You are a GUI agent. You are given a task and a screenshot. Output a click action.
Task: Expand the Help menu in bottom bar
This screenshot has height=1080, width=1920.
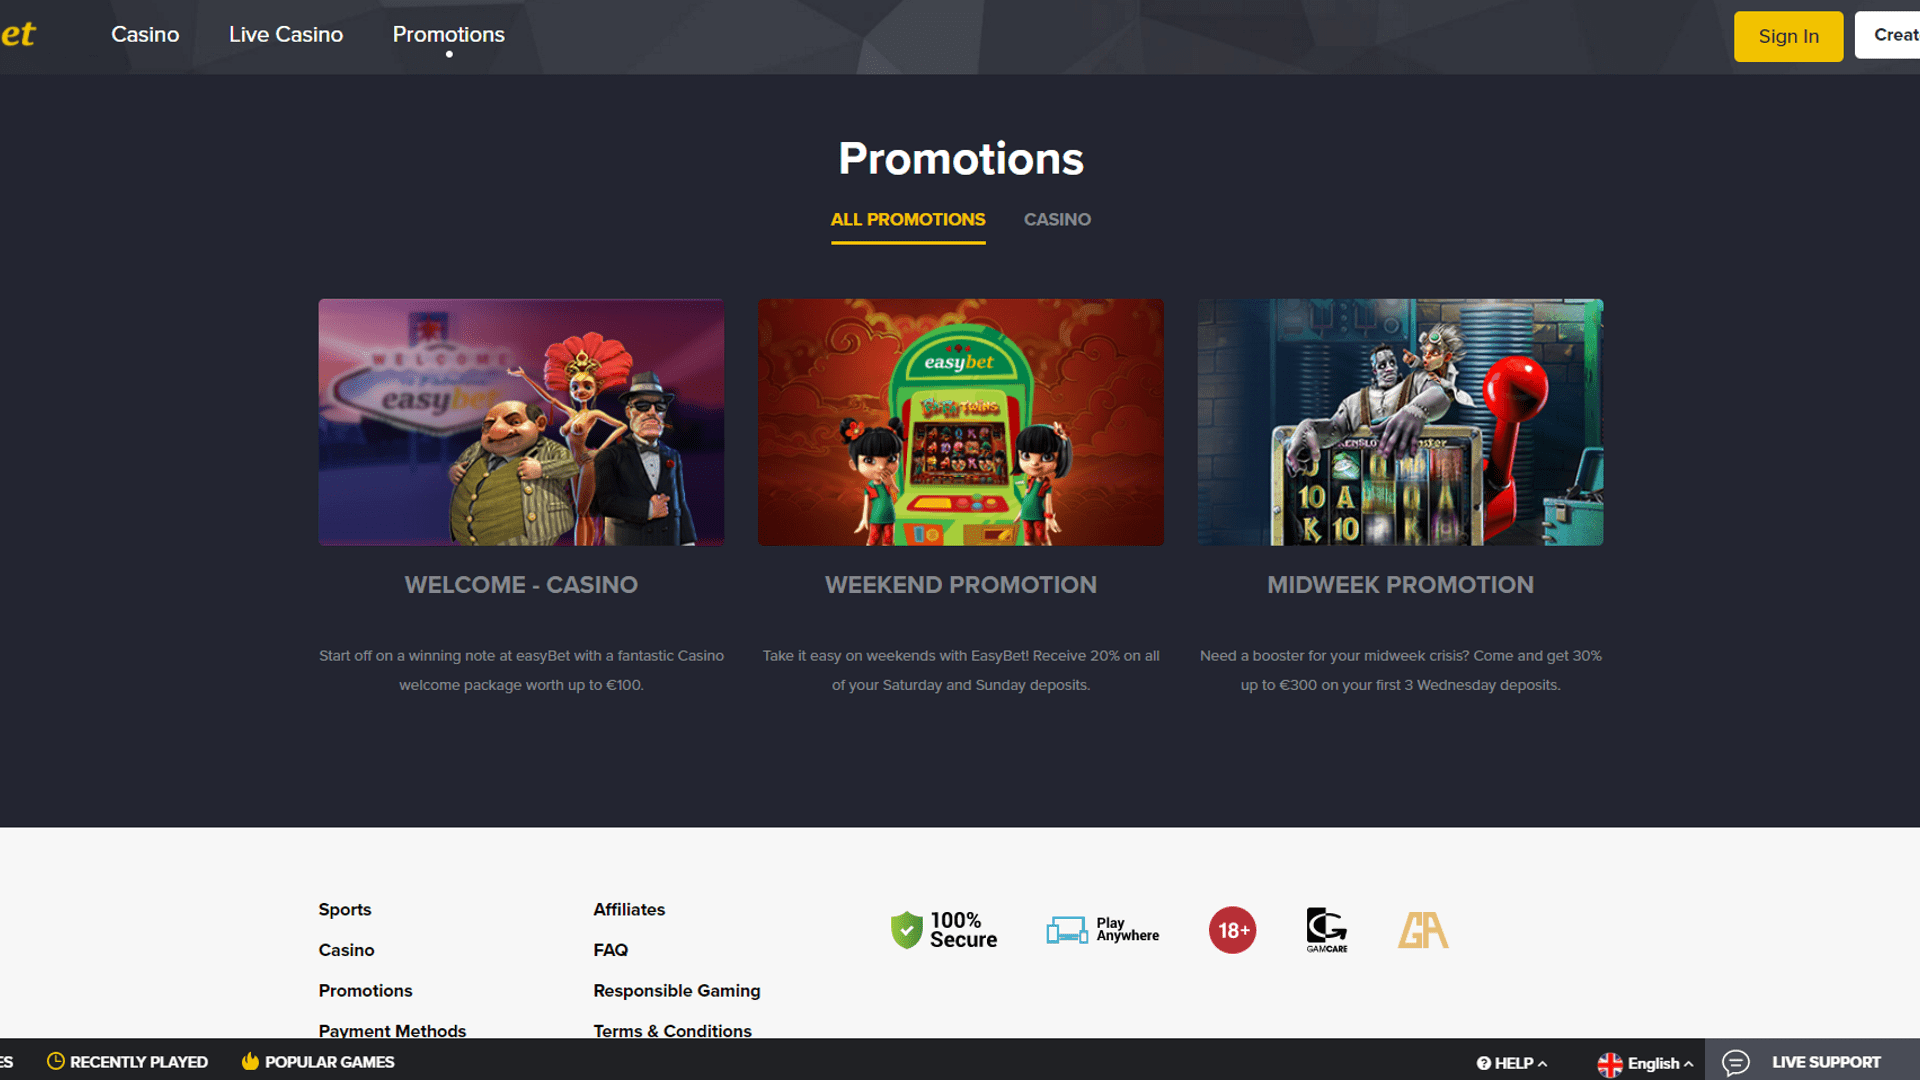(x=1512, y=1063)
